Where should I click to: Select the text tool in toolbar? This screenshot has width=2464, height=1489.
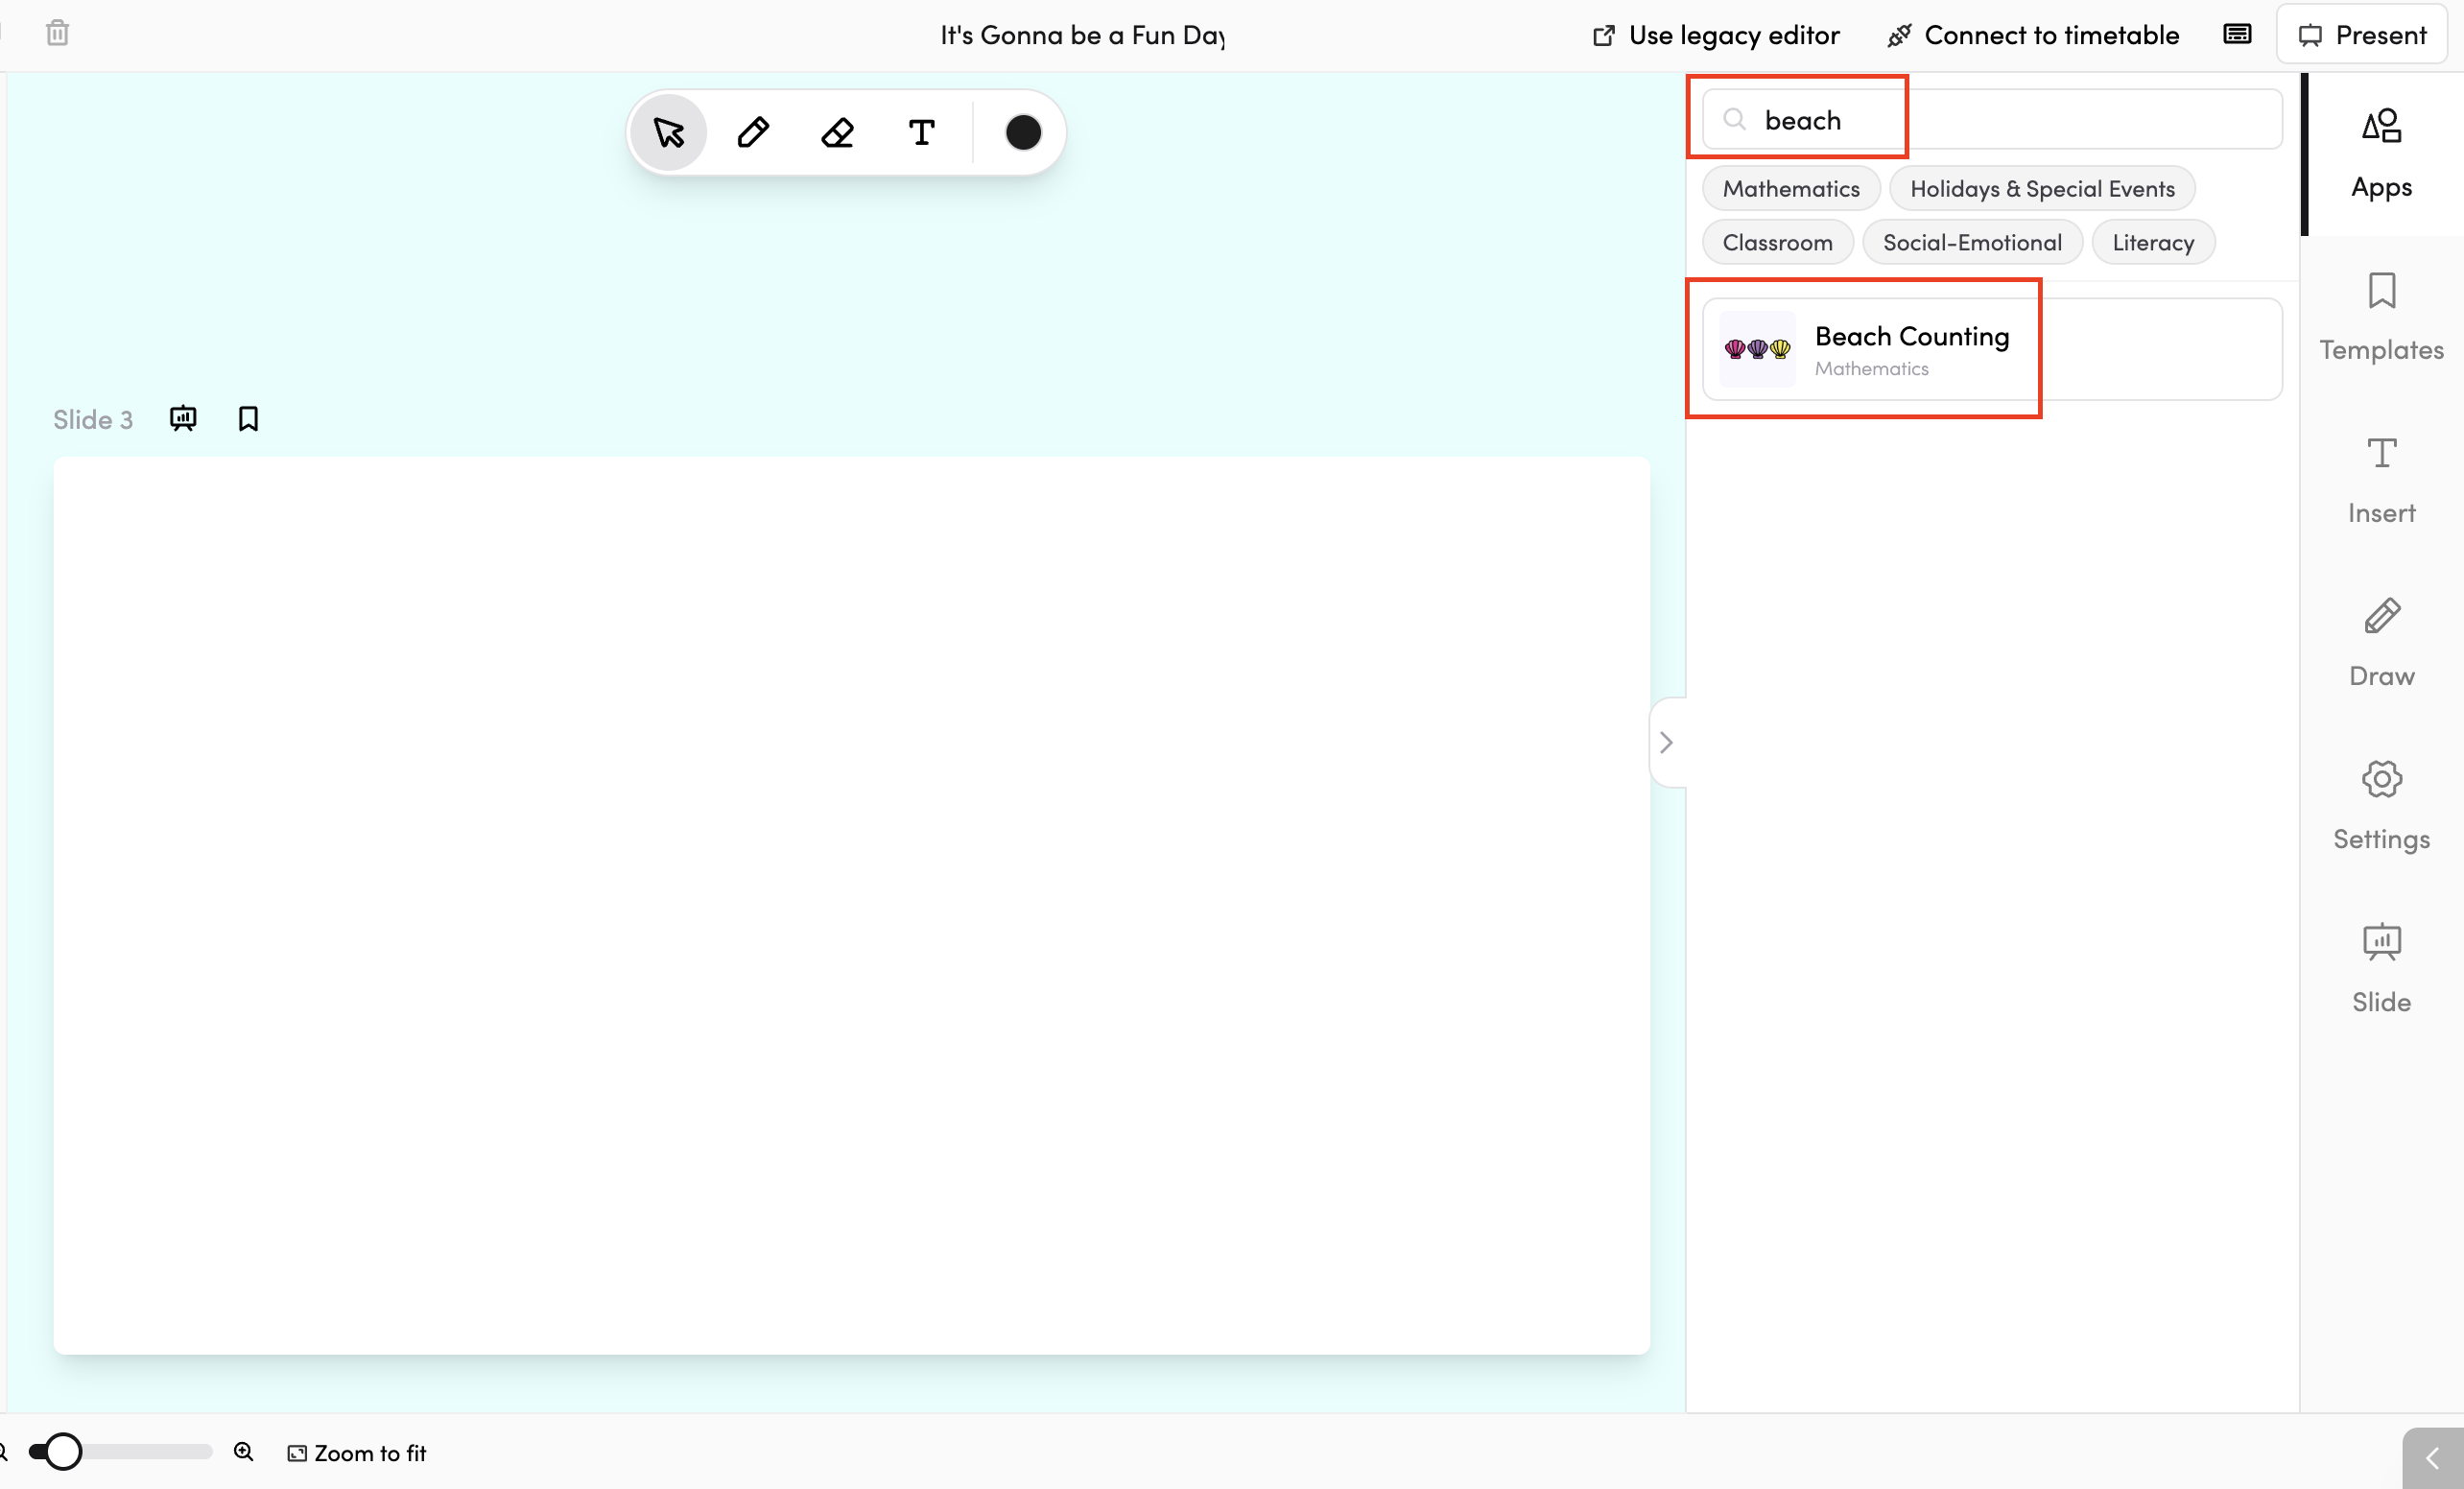tap(921, 132)
